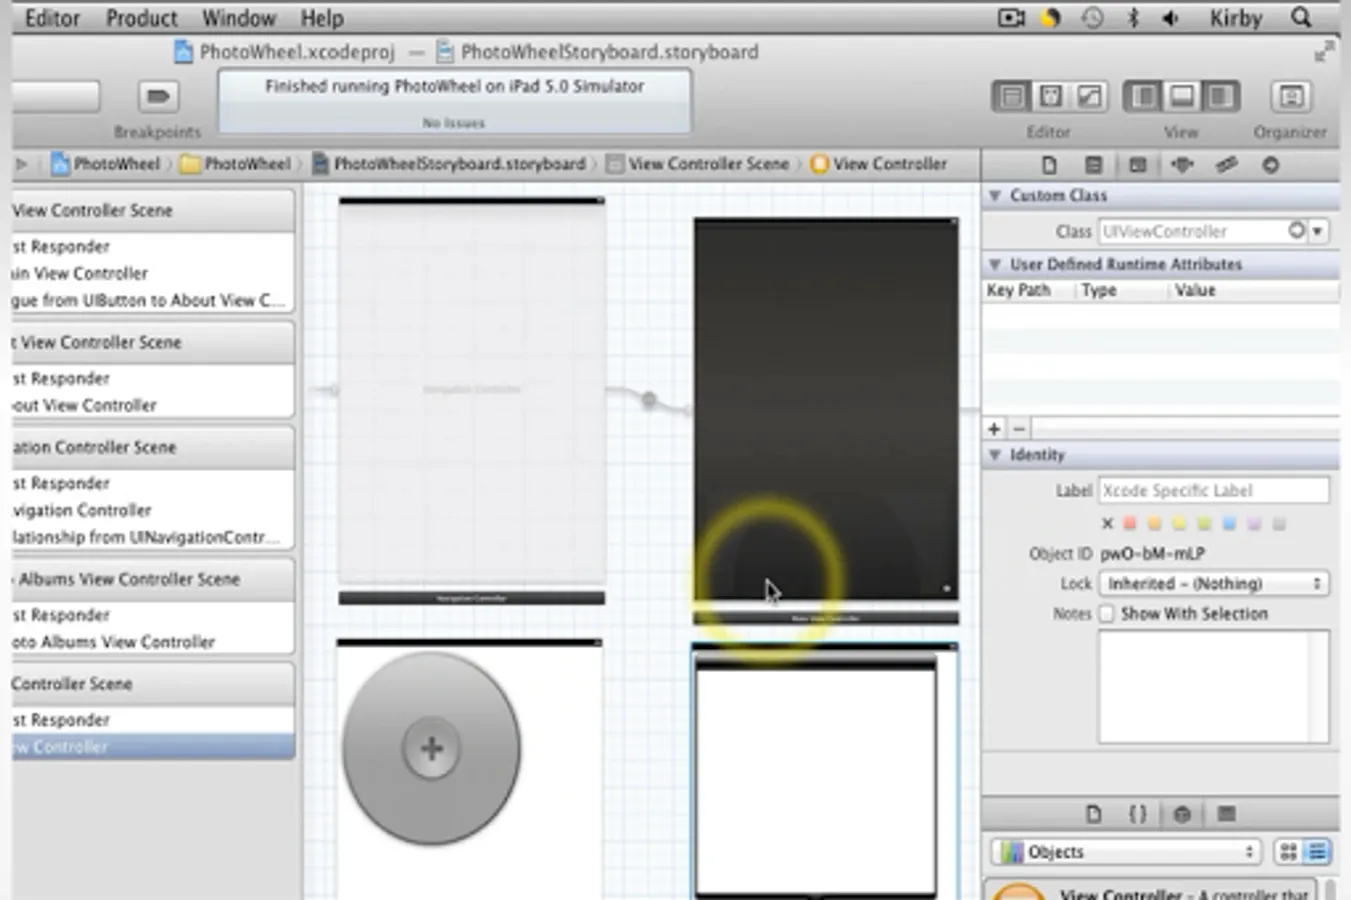Open the Media library
Image resolution: width=1351 pixels, height=900 pixels.
1226,814
